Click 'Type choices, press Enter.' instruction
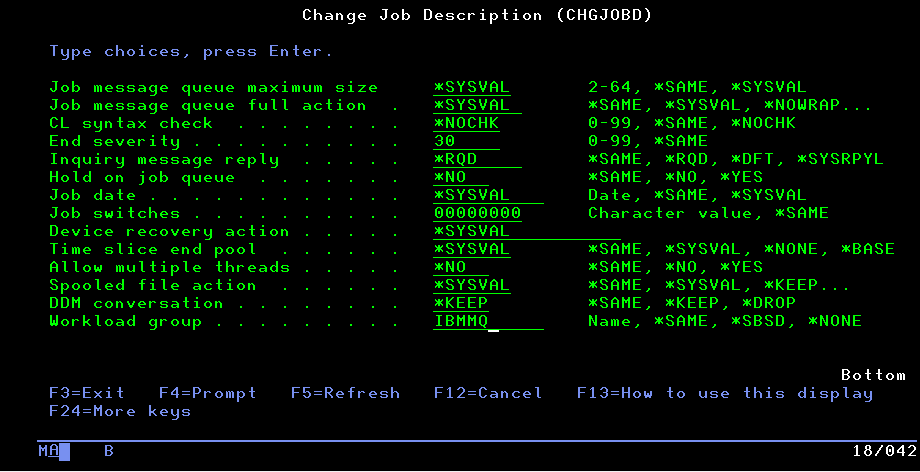920x472 pixels. click(x=191, y=51)
